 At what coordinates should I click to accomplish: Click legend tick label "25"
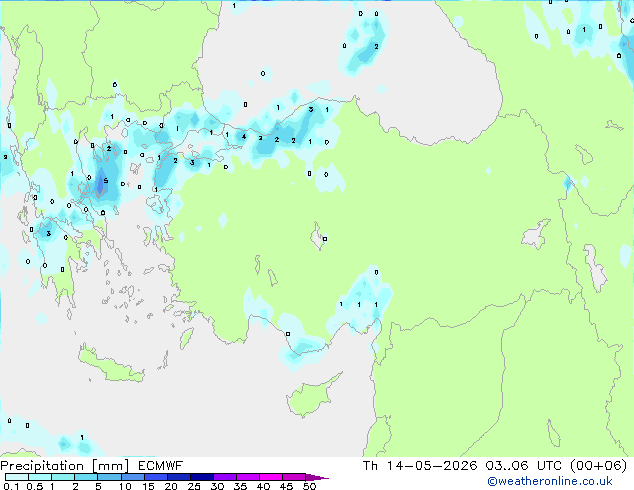(194, 486)
